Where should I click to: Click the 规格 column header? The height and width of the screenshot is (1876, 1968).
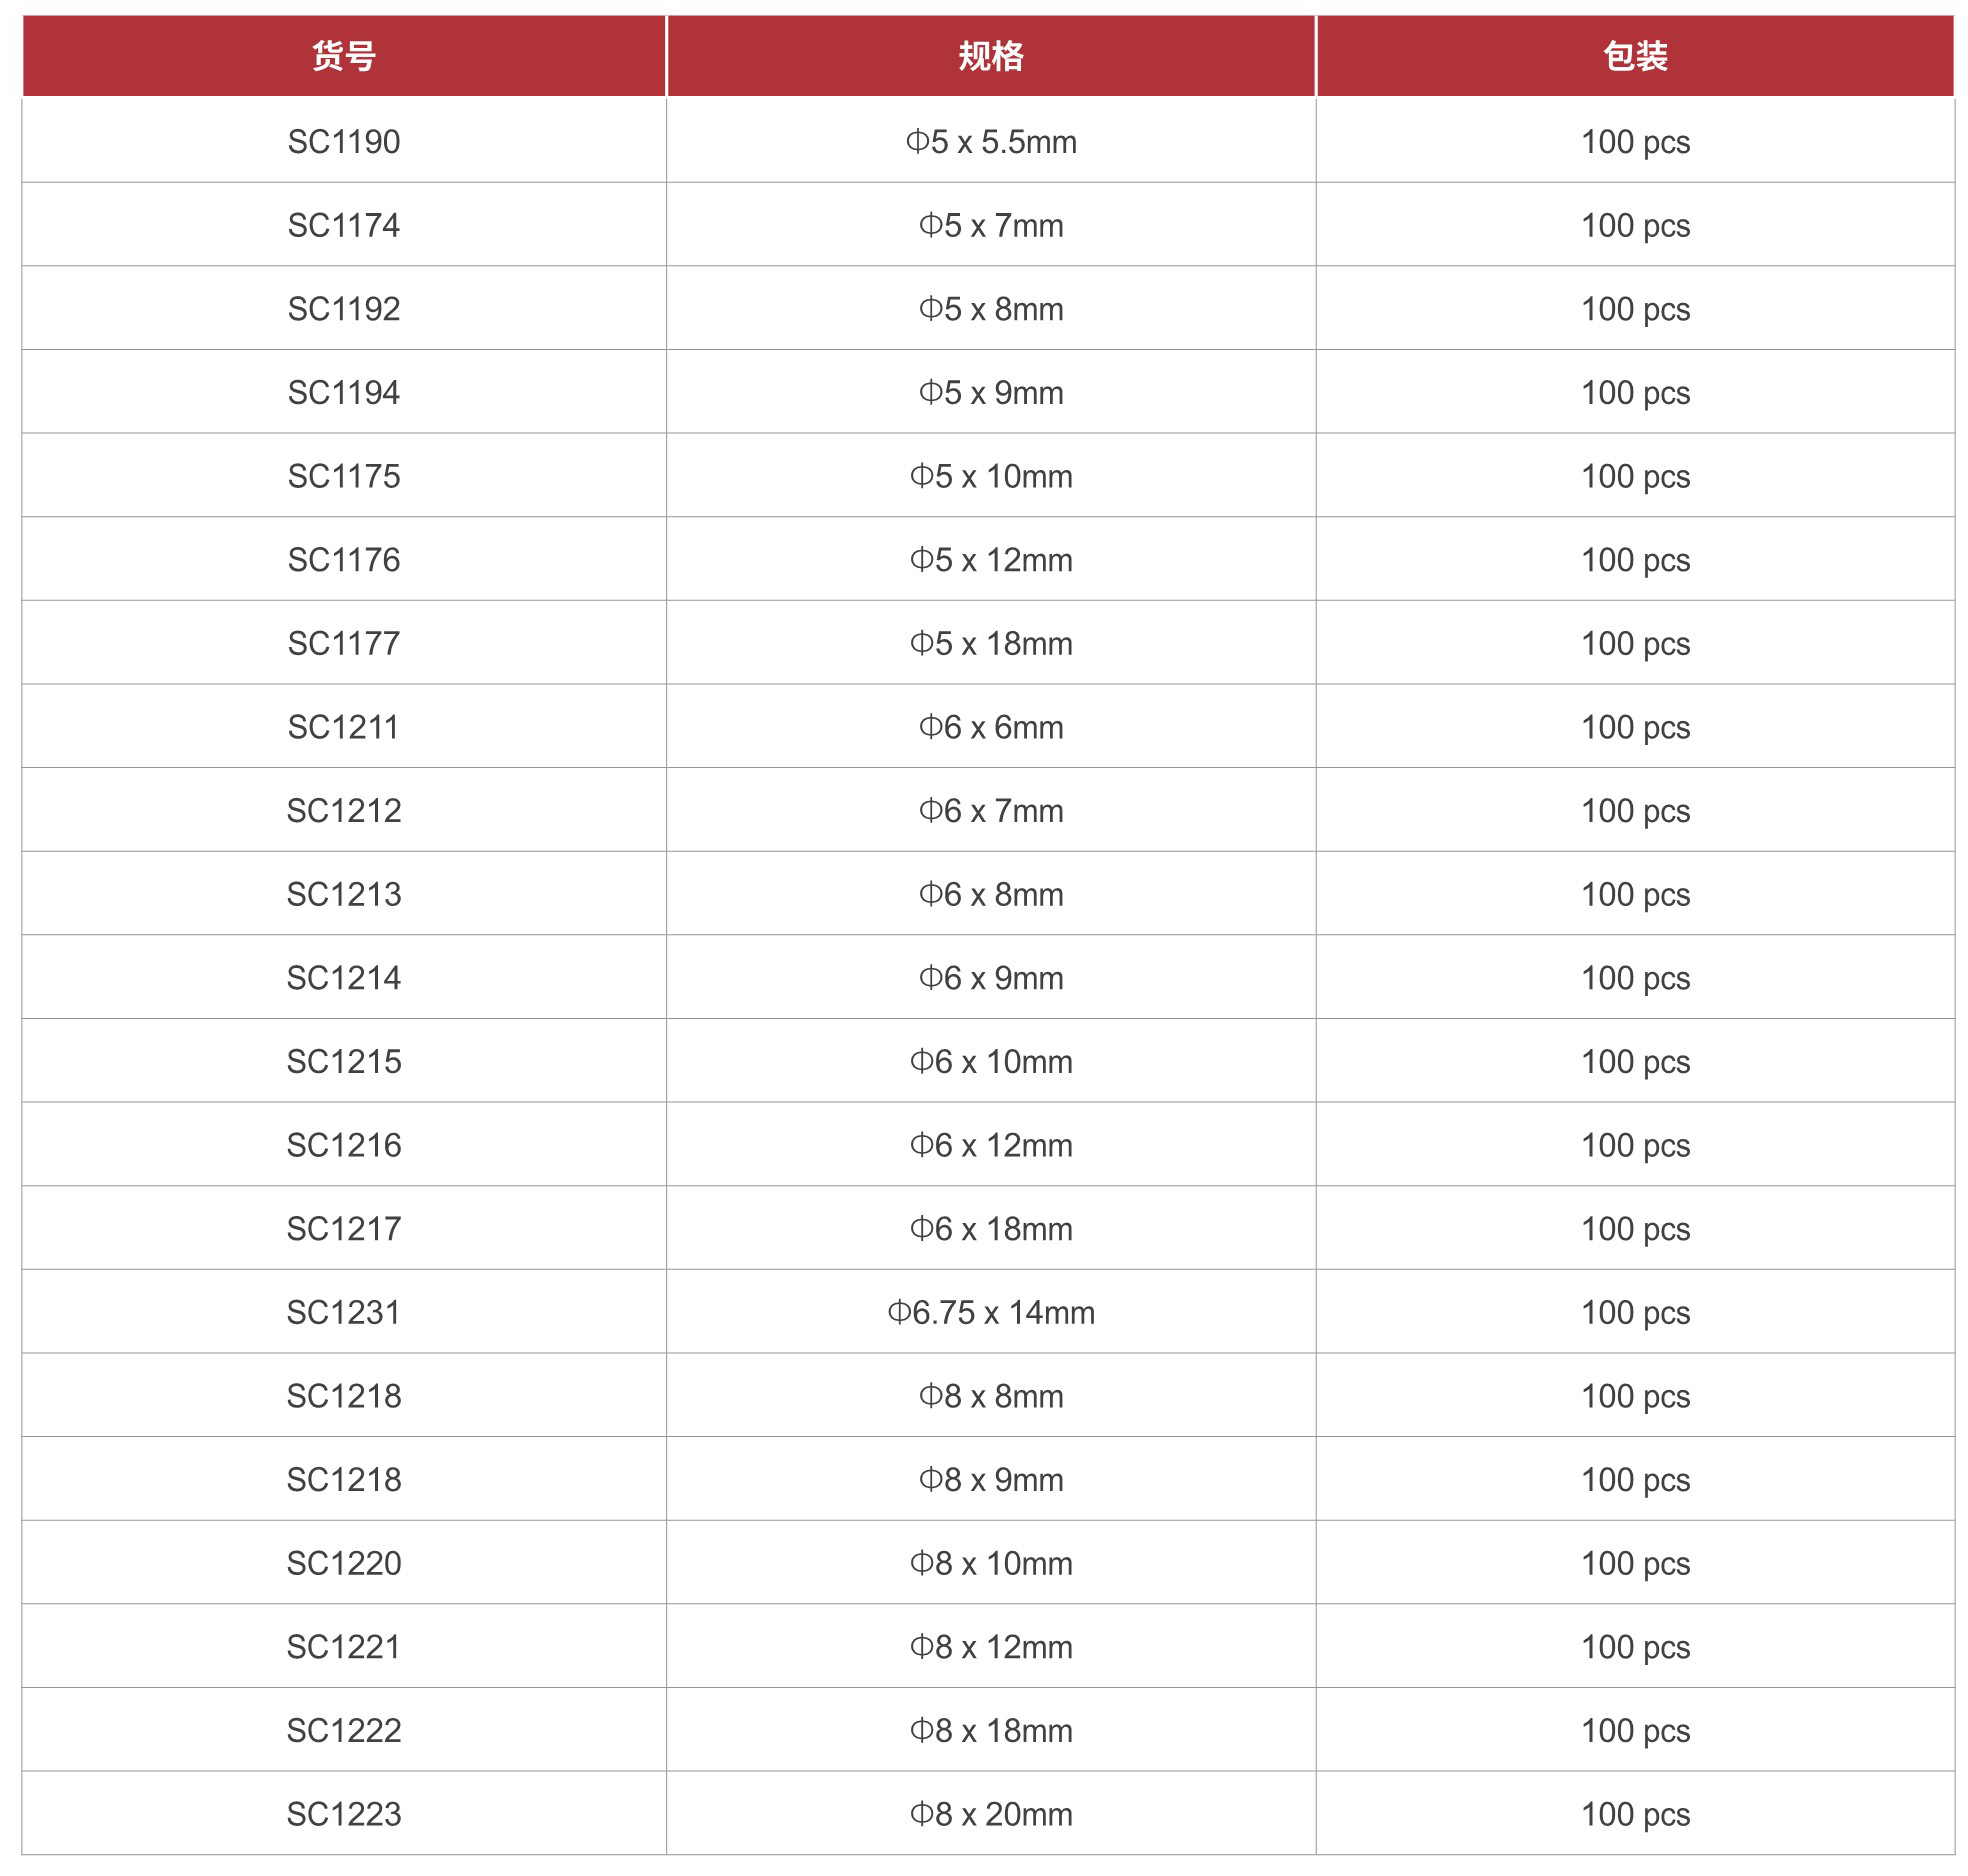point(990,56)
